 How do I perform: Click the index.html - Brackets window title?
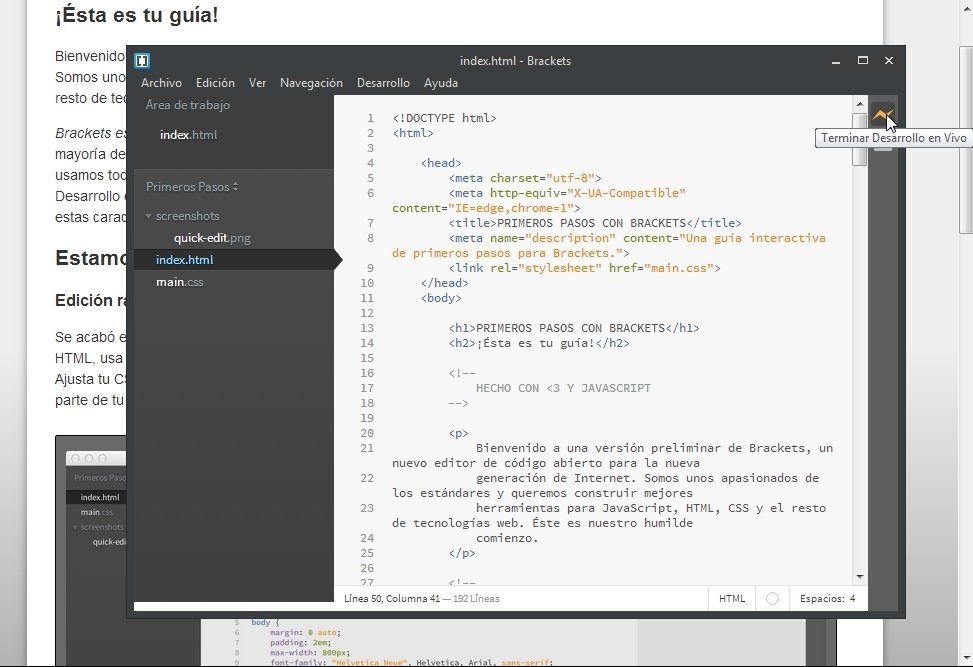(x=515, y=61)
